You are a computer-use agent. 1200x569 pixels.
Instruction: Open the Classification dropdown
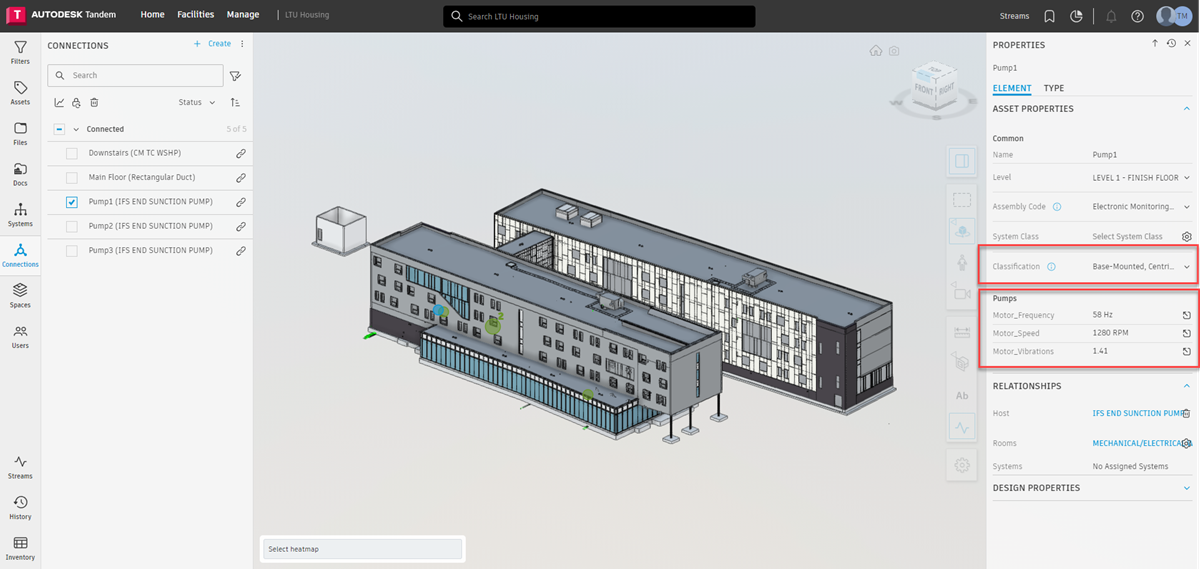(1142, 267)
